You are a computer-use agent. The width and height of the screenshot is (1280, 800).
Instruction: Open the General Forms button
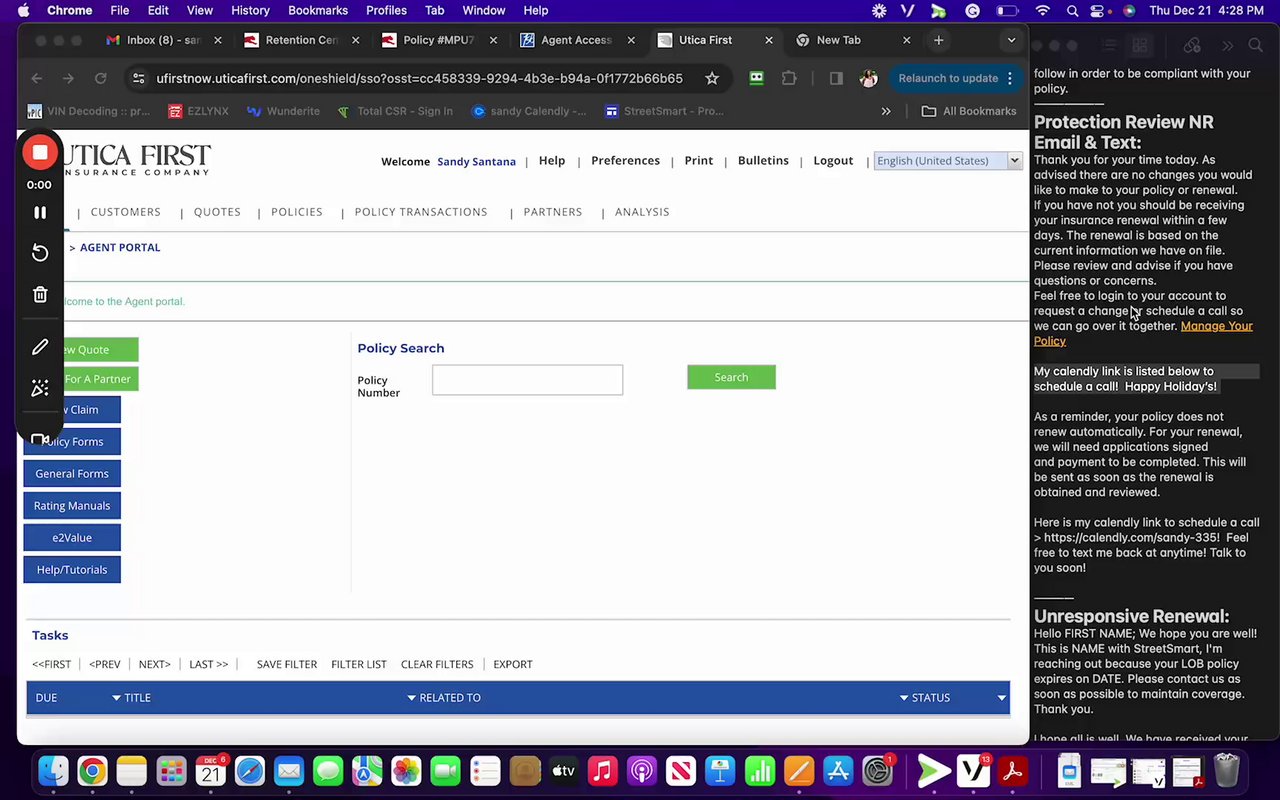click(72, 473)
